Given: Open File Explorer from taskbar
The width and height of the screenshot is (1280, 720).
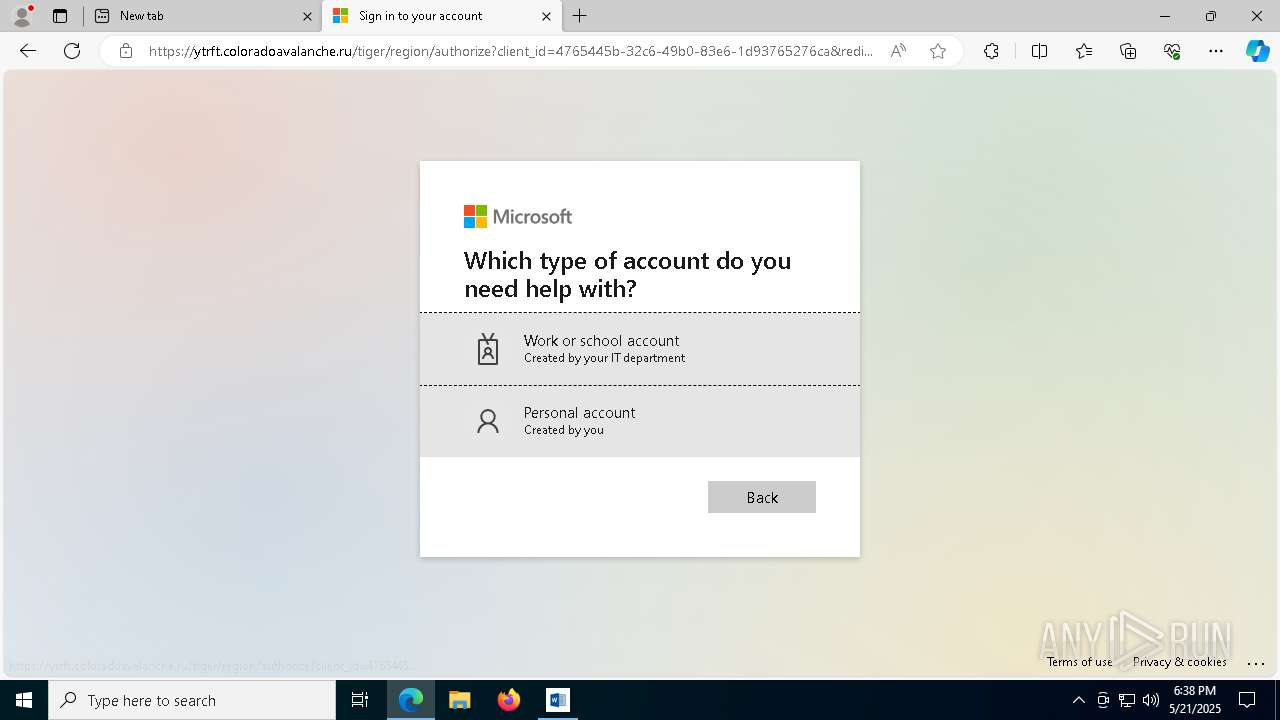Looking at the screenshot, I should click(x=460, y=700).
